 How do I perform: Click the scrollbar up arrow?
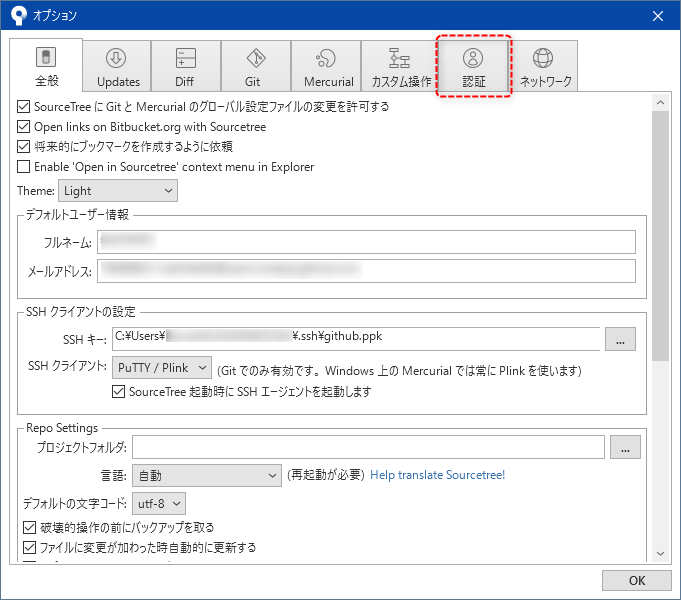661,103
